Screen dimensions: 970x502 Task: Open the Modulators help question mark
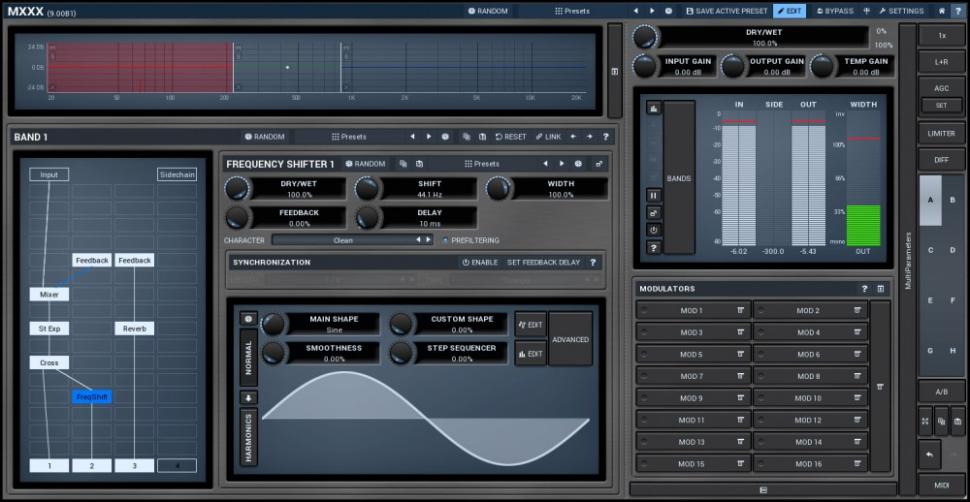(865, 289)
